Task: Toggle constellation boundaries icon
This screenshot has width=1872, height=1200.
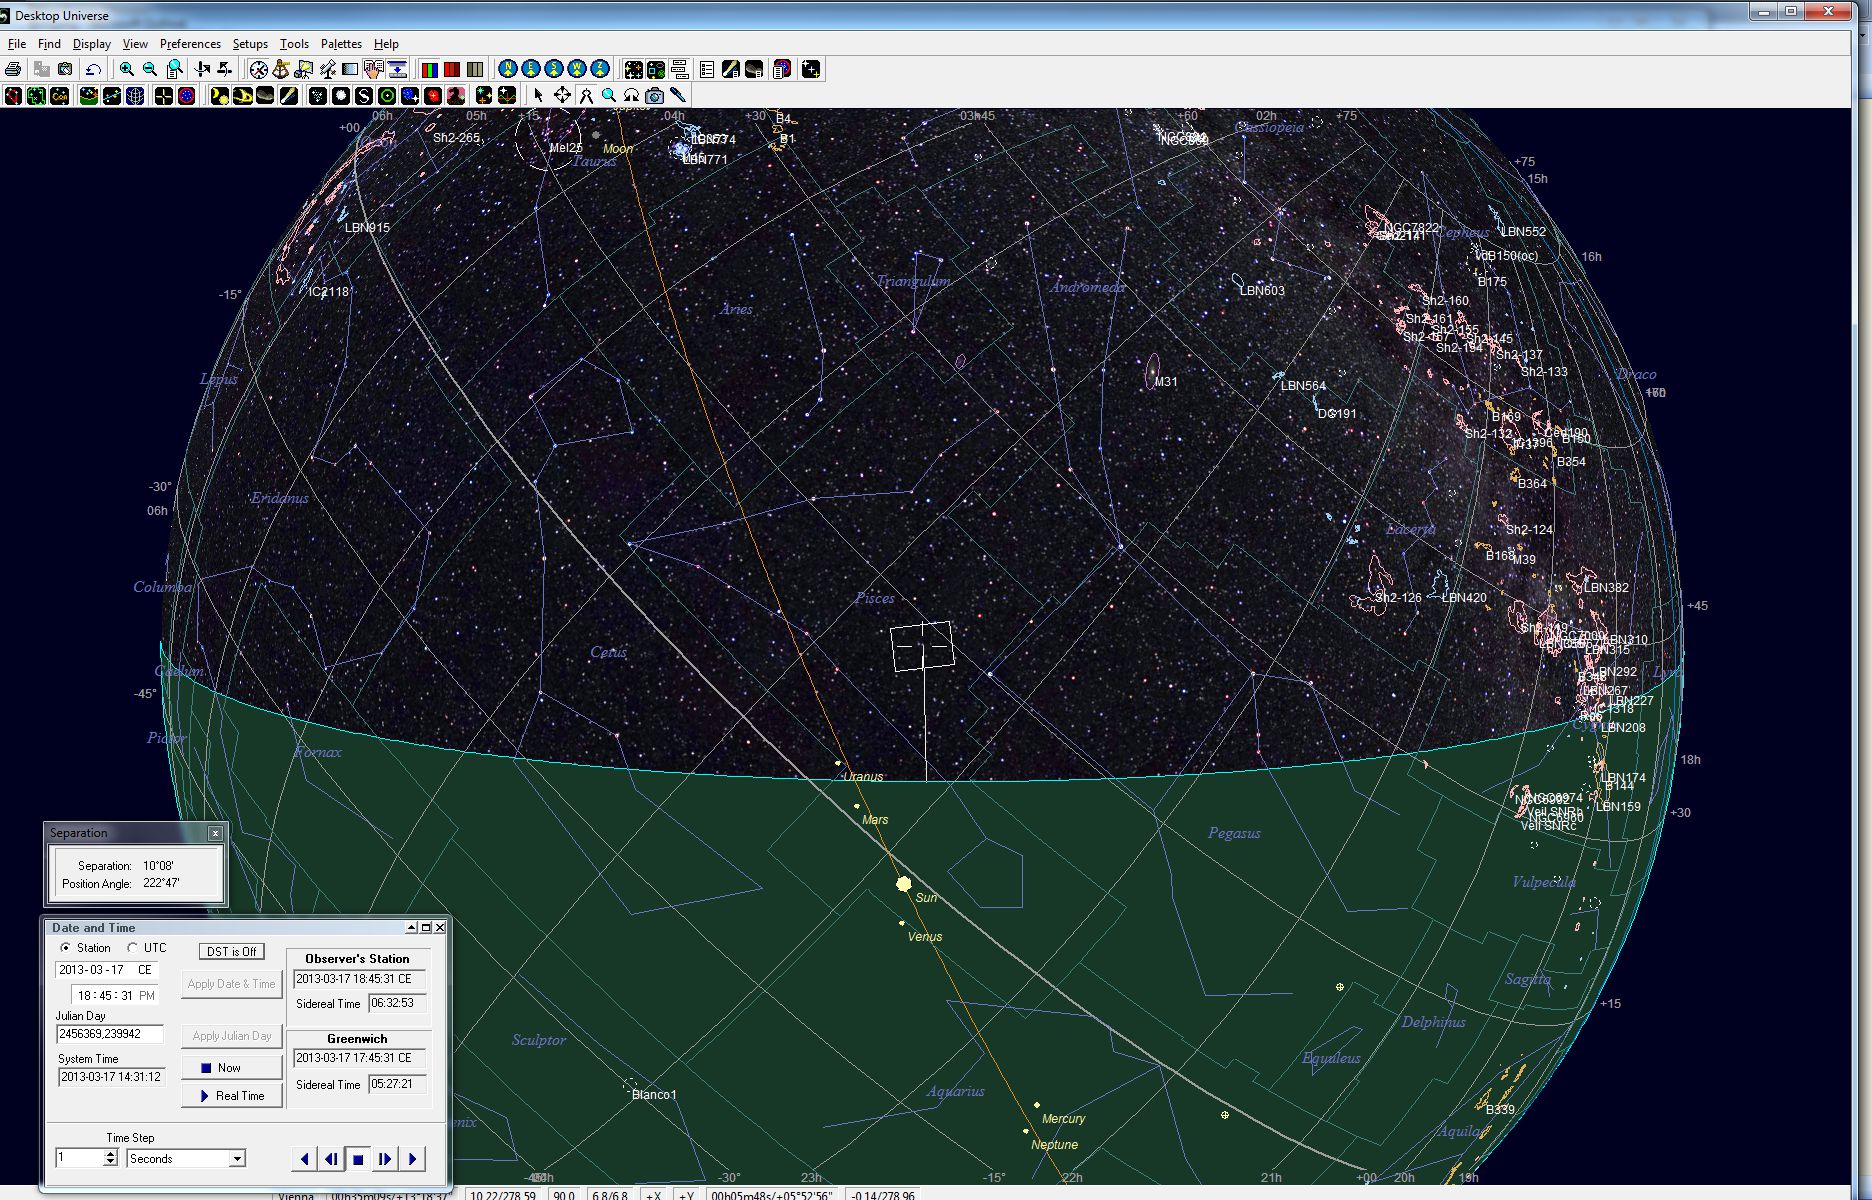Action: pos(36,95)
